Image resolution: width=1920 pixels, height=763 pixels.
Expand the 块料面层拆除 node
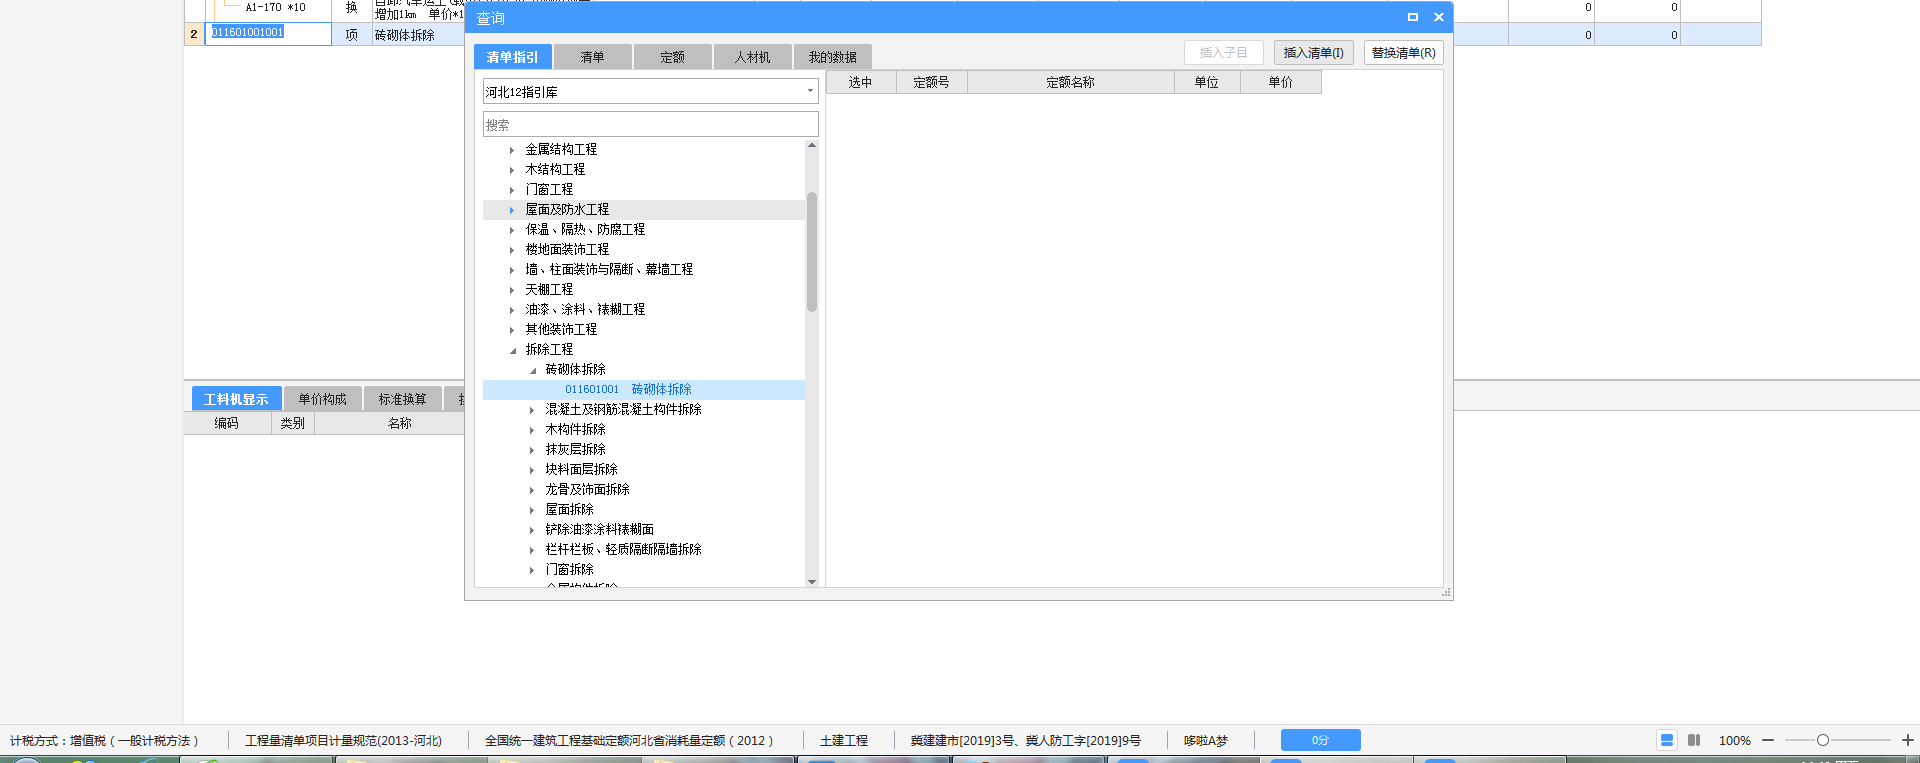(532, 470)
